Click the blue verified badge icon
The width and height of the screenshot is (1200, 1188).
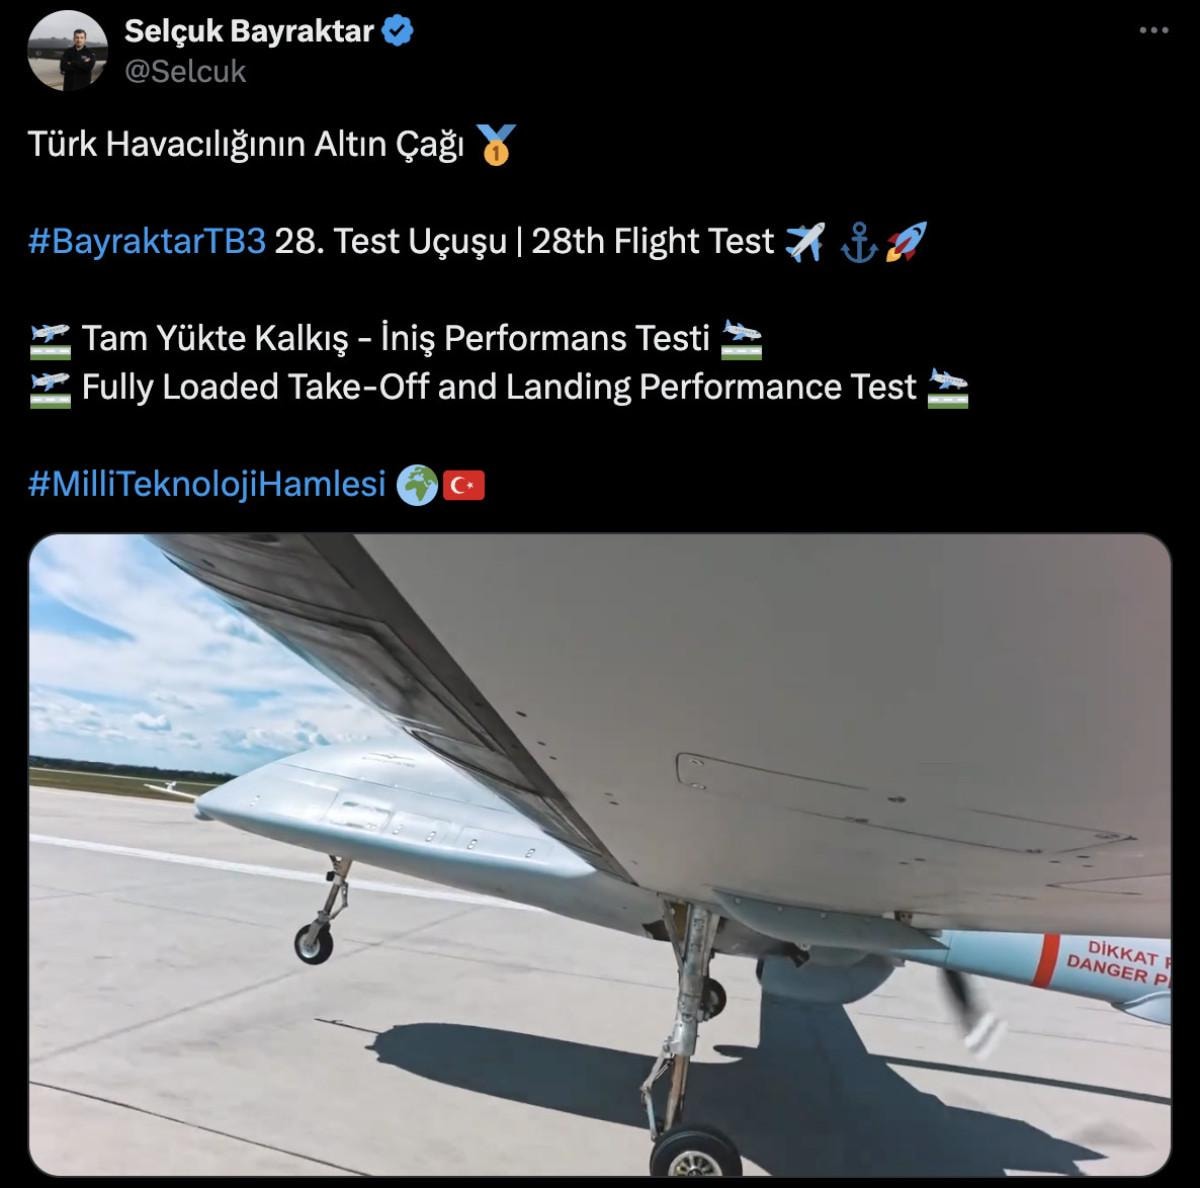click(x=400, y=31)
